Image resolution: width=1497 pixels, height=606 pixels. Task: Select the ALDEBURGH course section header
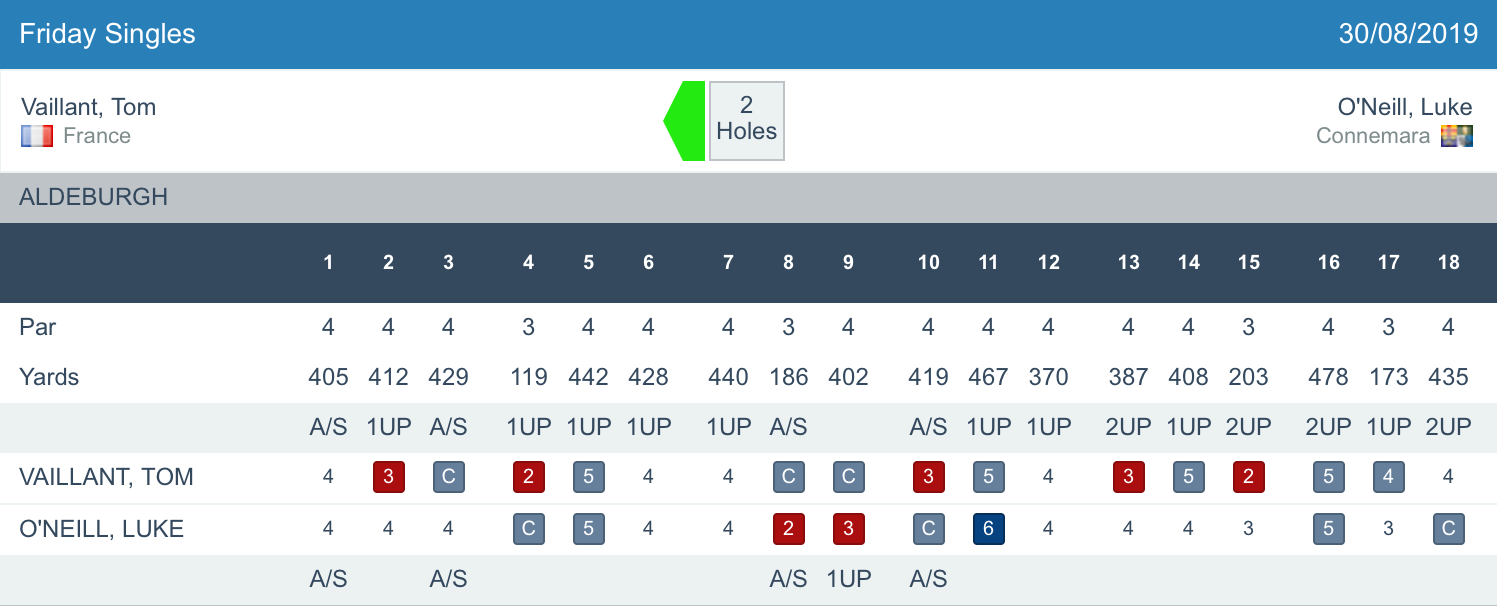(x=93, y=197)
